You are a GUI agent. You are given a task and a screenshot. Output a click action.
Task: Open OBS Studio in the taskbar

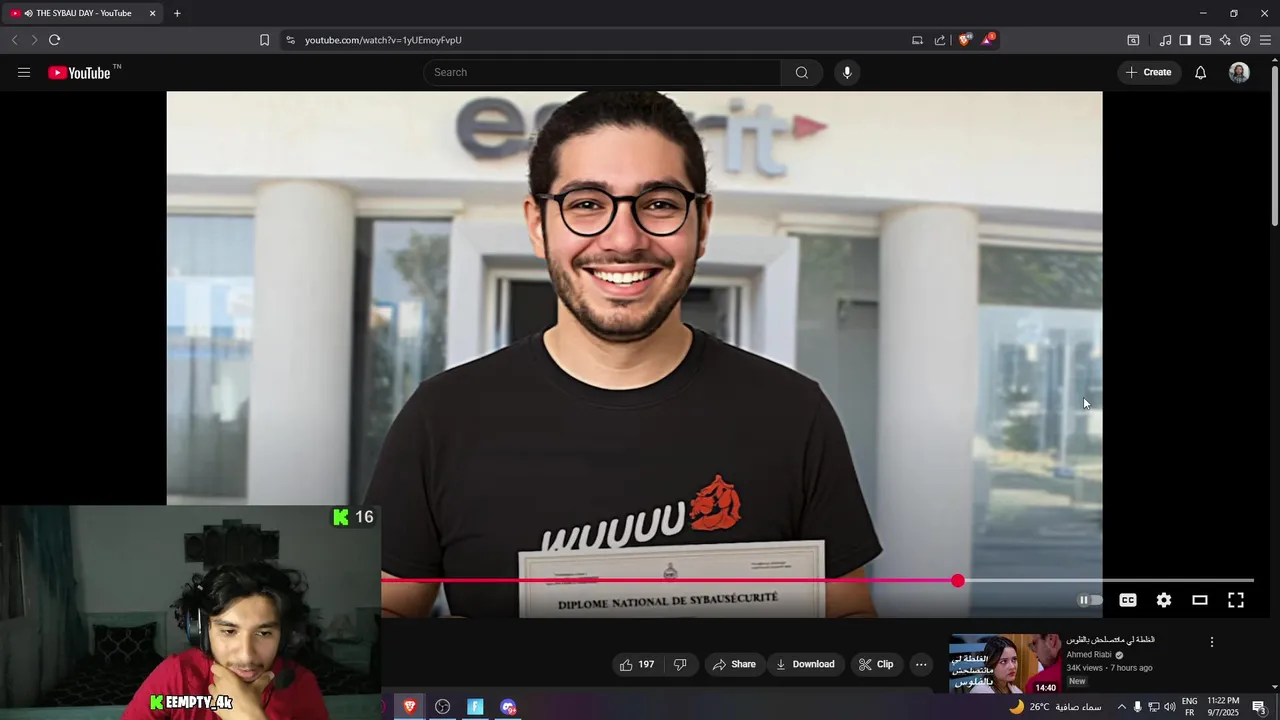(442, 707)
